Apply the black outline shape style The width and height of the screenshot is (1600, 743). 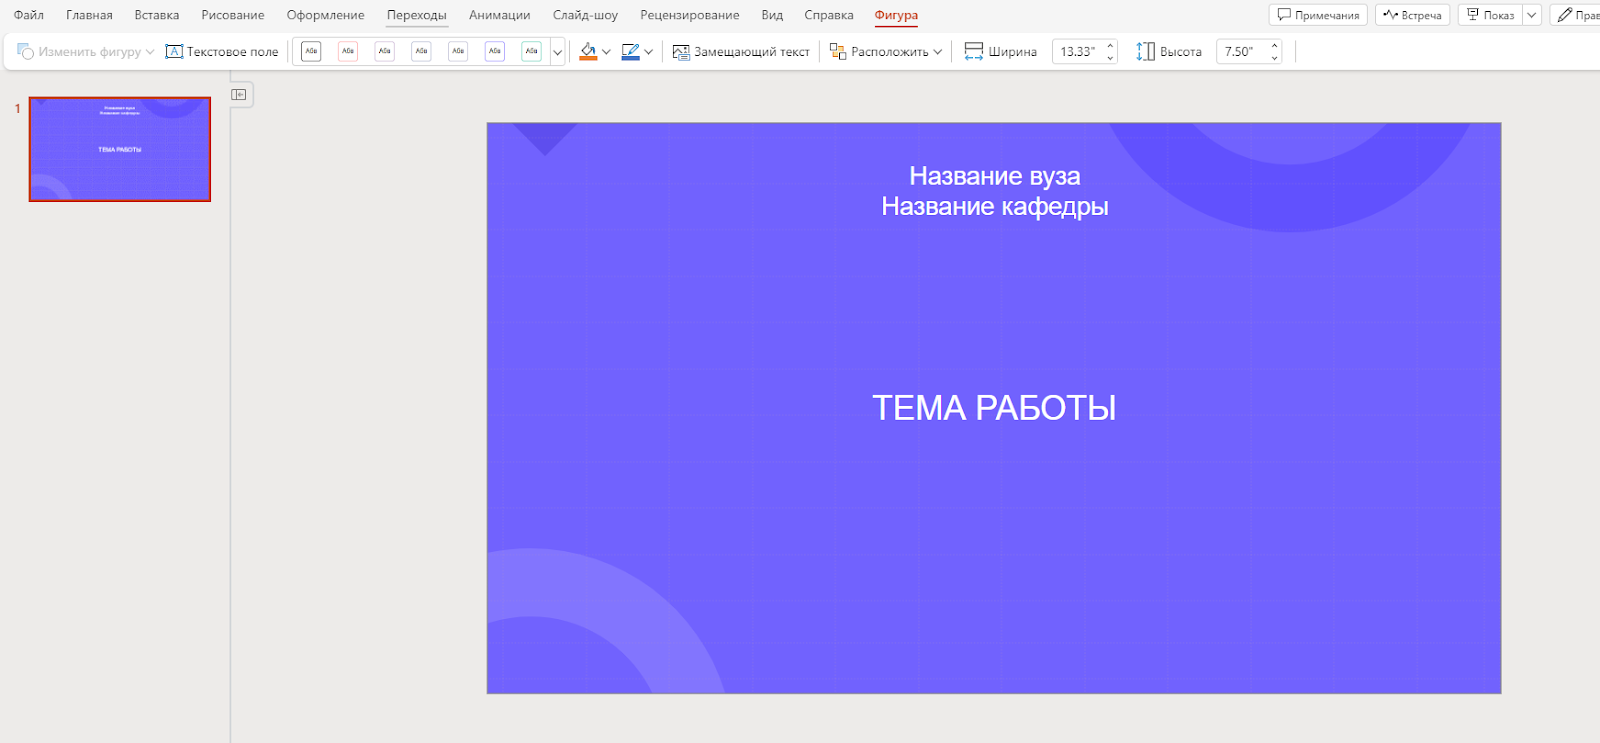tap(311, 51)
